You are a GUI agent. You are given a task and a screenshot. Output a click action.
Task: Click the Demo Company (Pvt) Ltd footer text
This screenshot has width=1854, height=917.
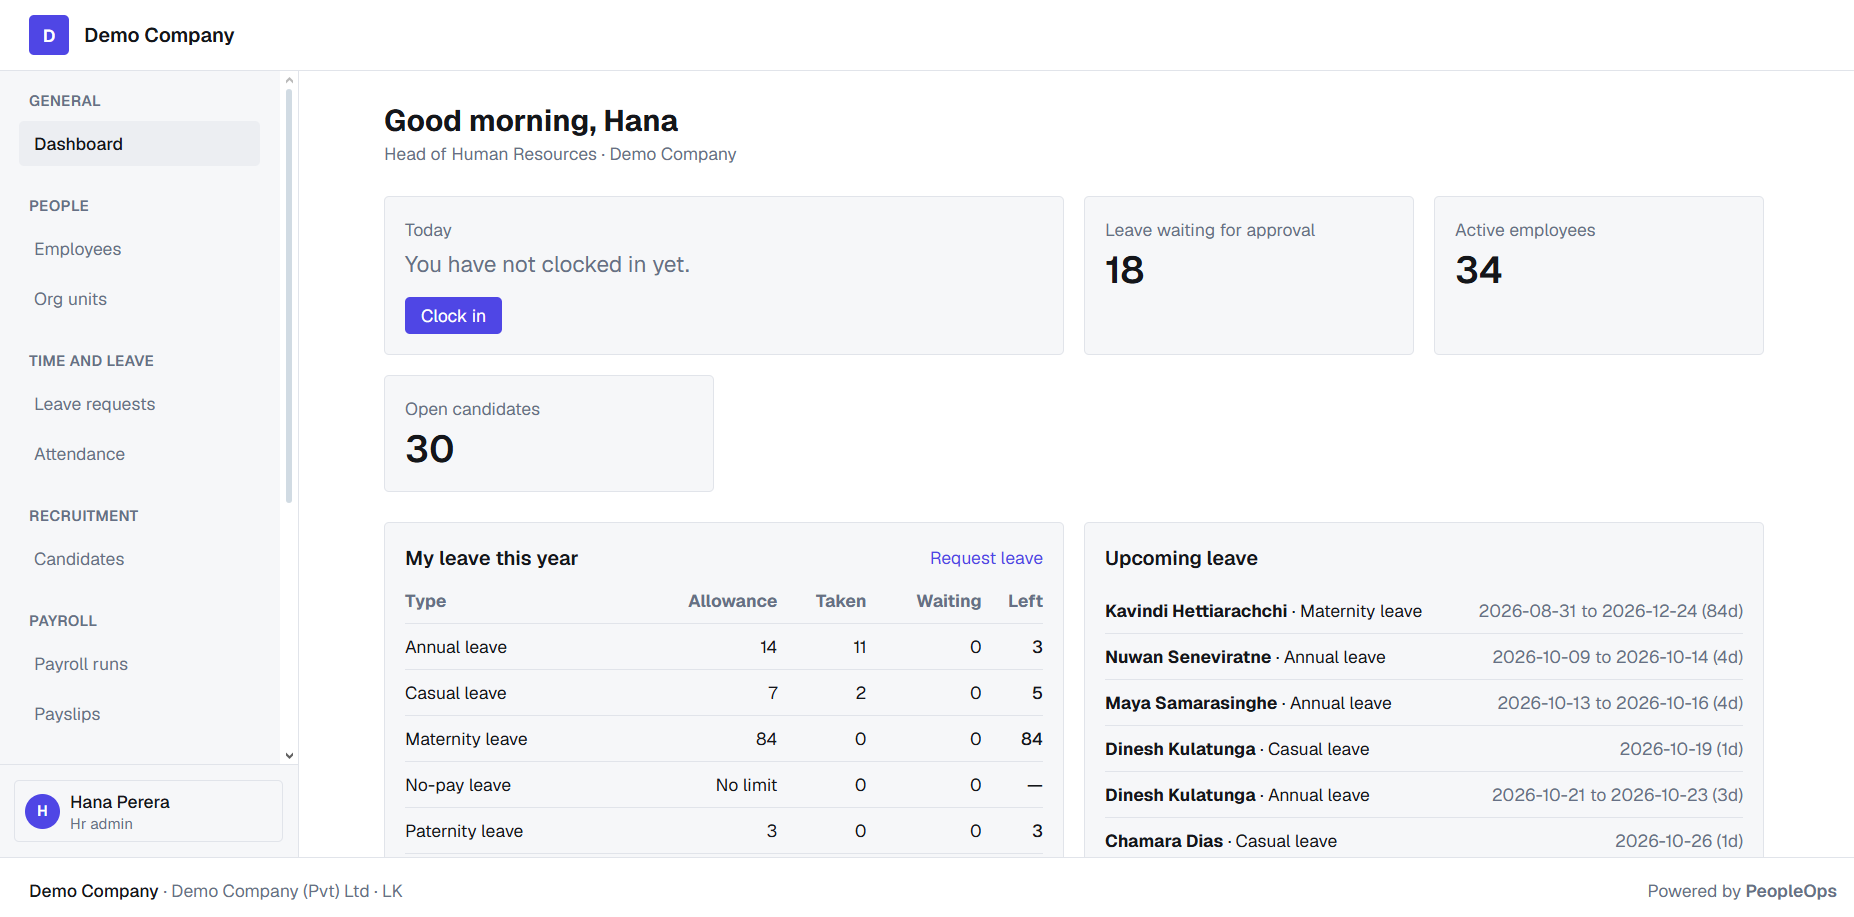coord(270,891)
